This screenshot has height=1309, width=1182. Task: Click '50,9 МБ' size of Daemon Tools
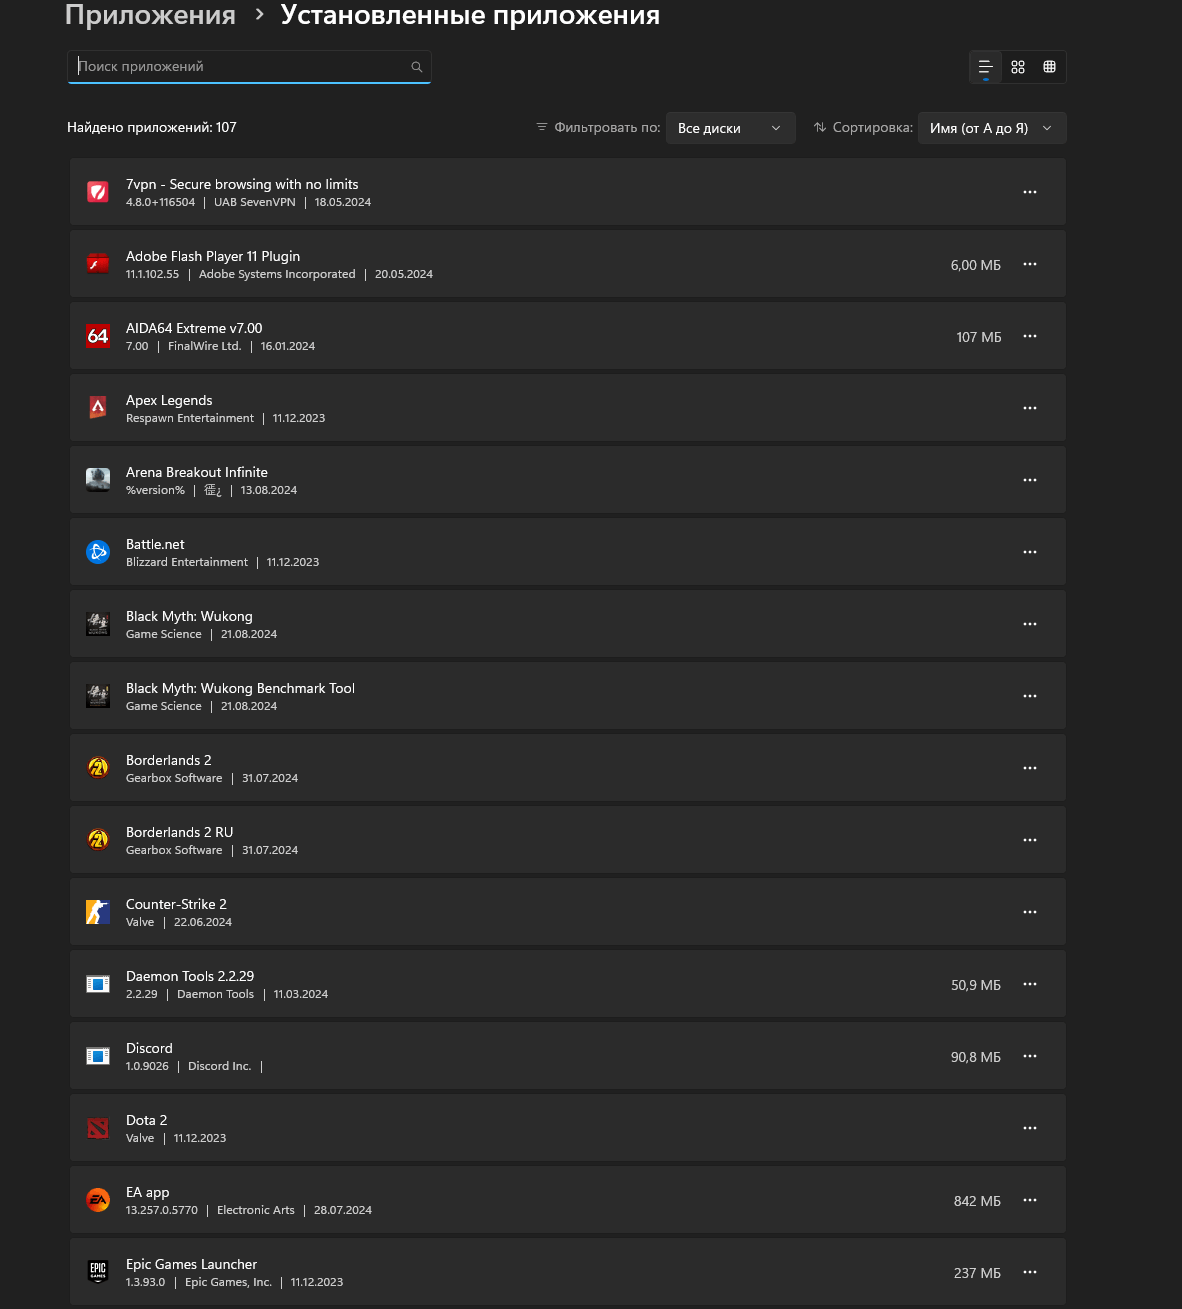click(x=976, y=985)
